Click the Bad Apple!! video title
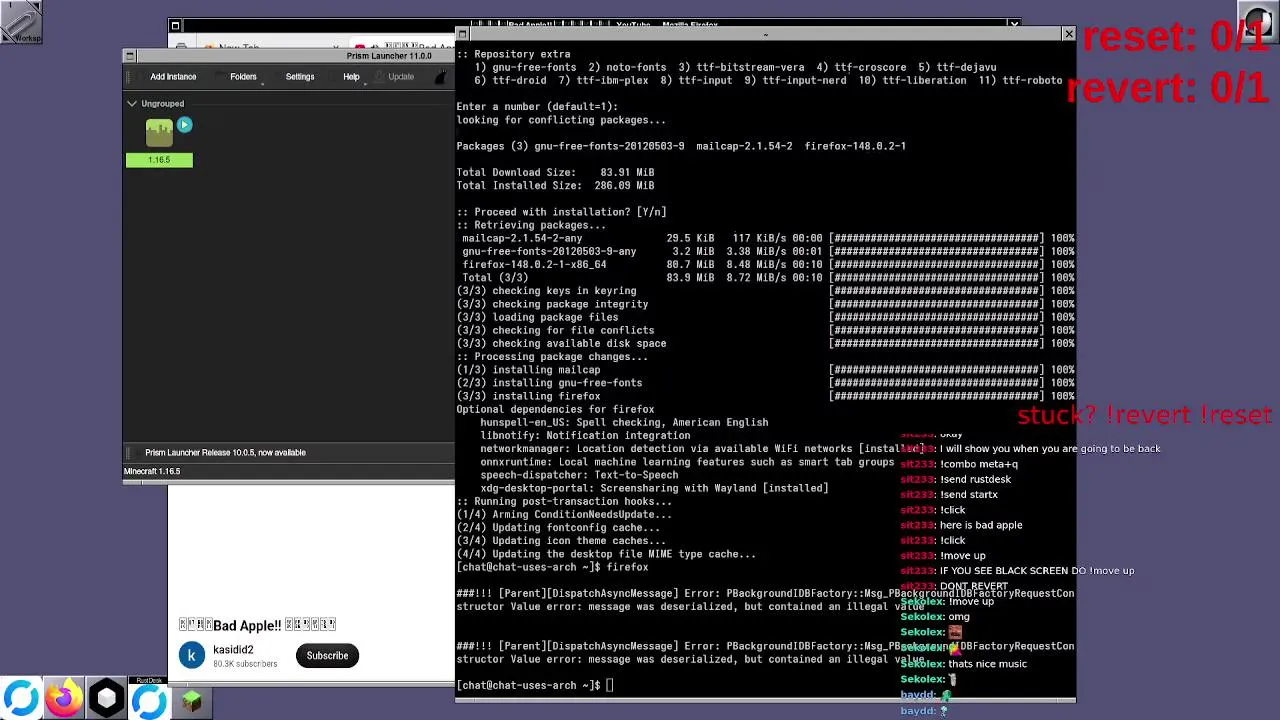Screen dimensions: 1280x720 tap(257, 625)
